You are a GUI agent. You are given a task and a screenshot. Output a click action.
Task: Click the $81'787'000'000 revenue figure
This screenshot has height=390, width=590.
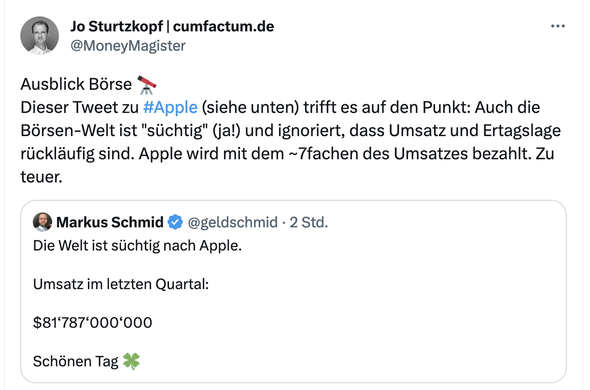point(93,323)
